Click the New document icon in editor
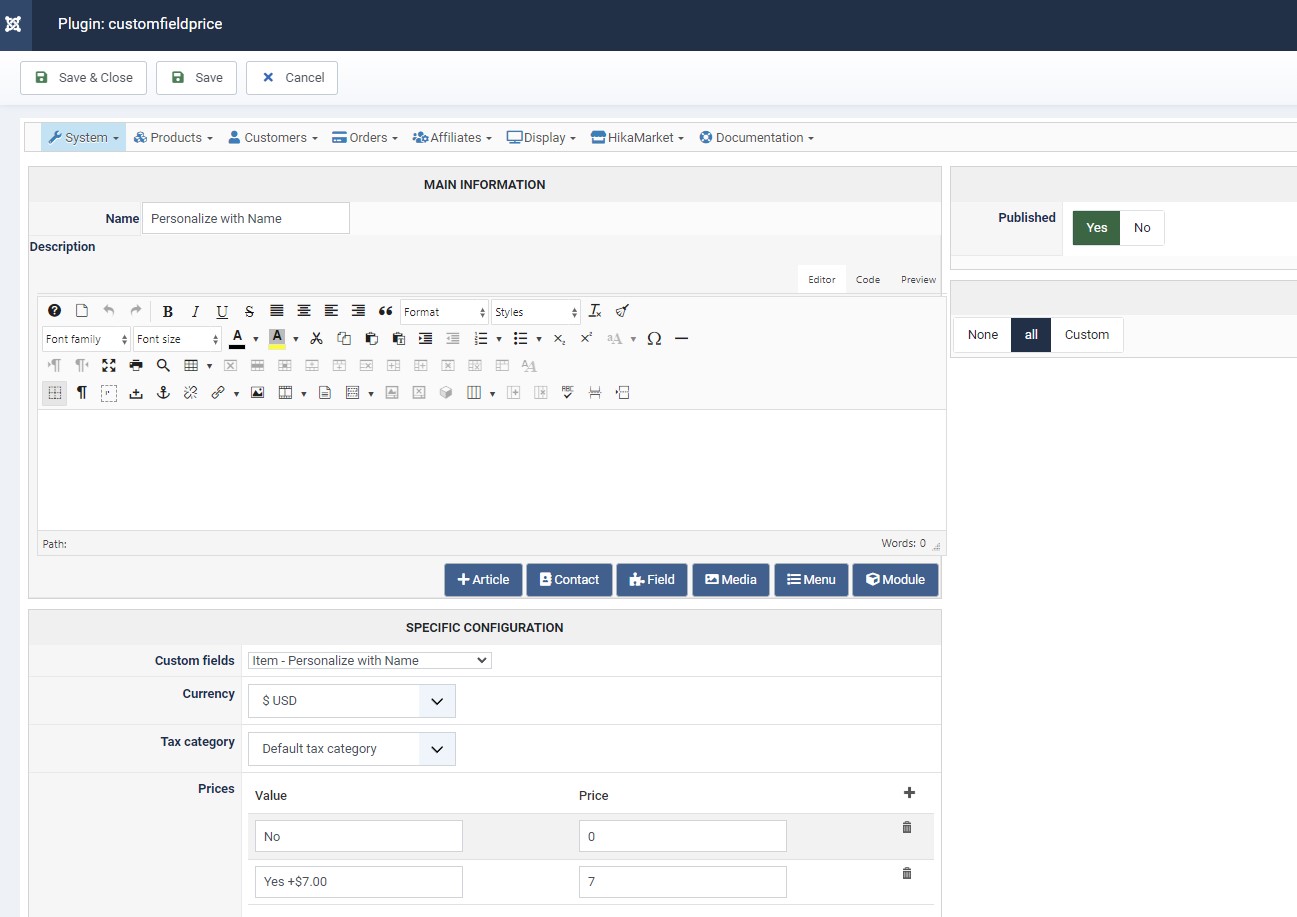Screen dimensions: 1297x917 pyautogui.click(x=82, y=311)
